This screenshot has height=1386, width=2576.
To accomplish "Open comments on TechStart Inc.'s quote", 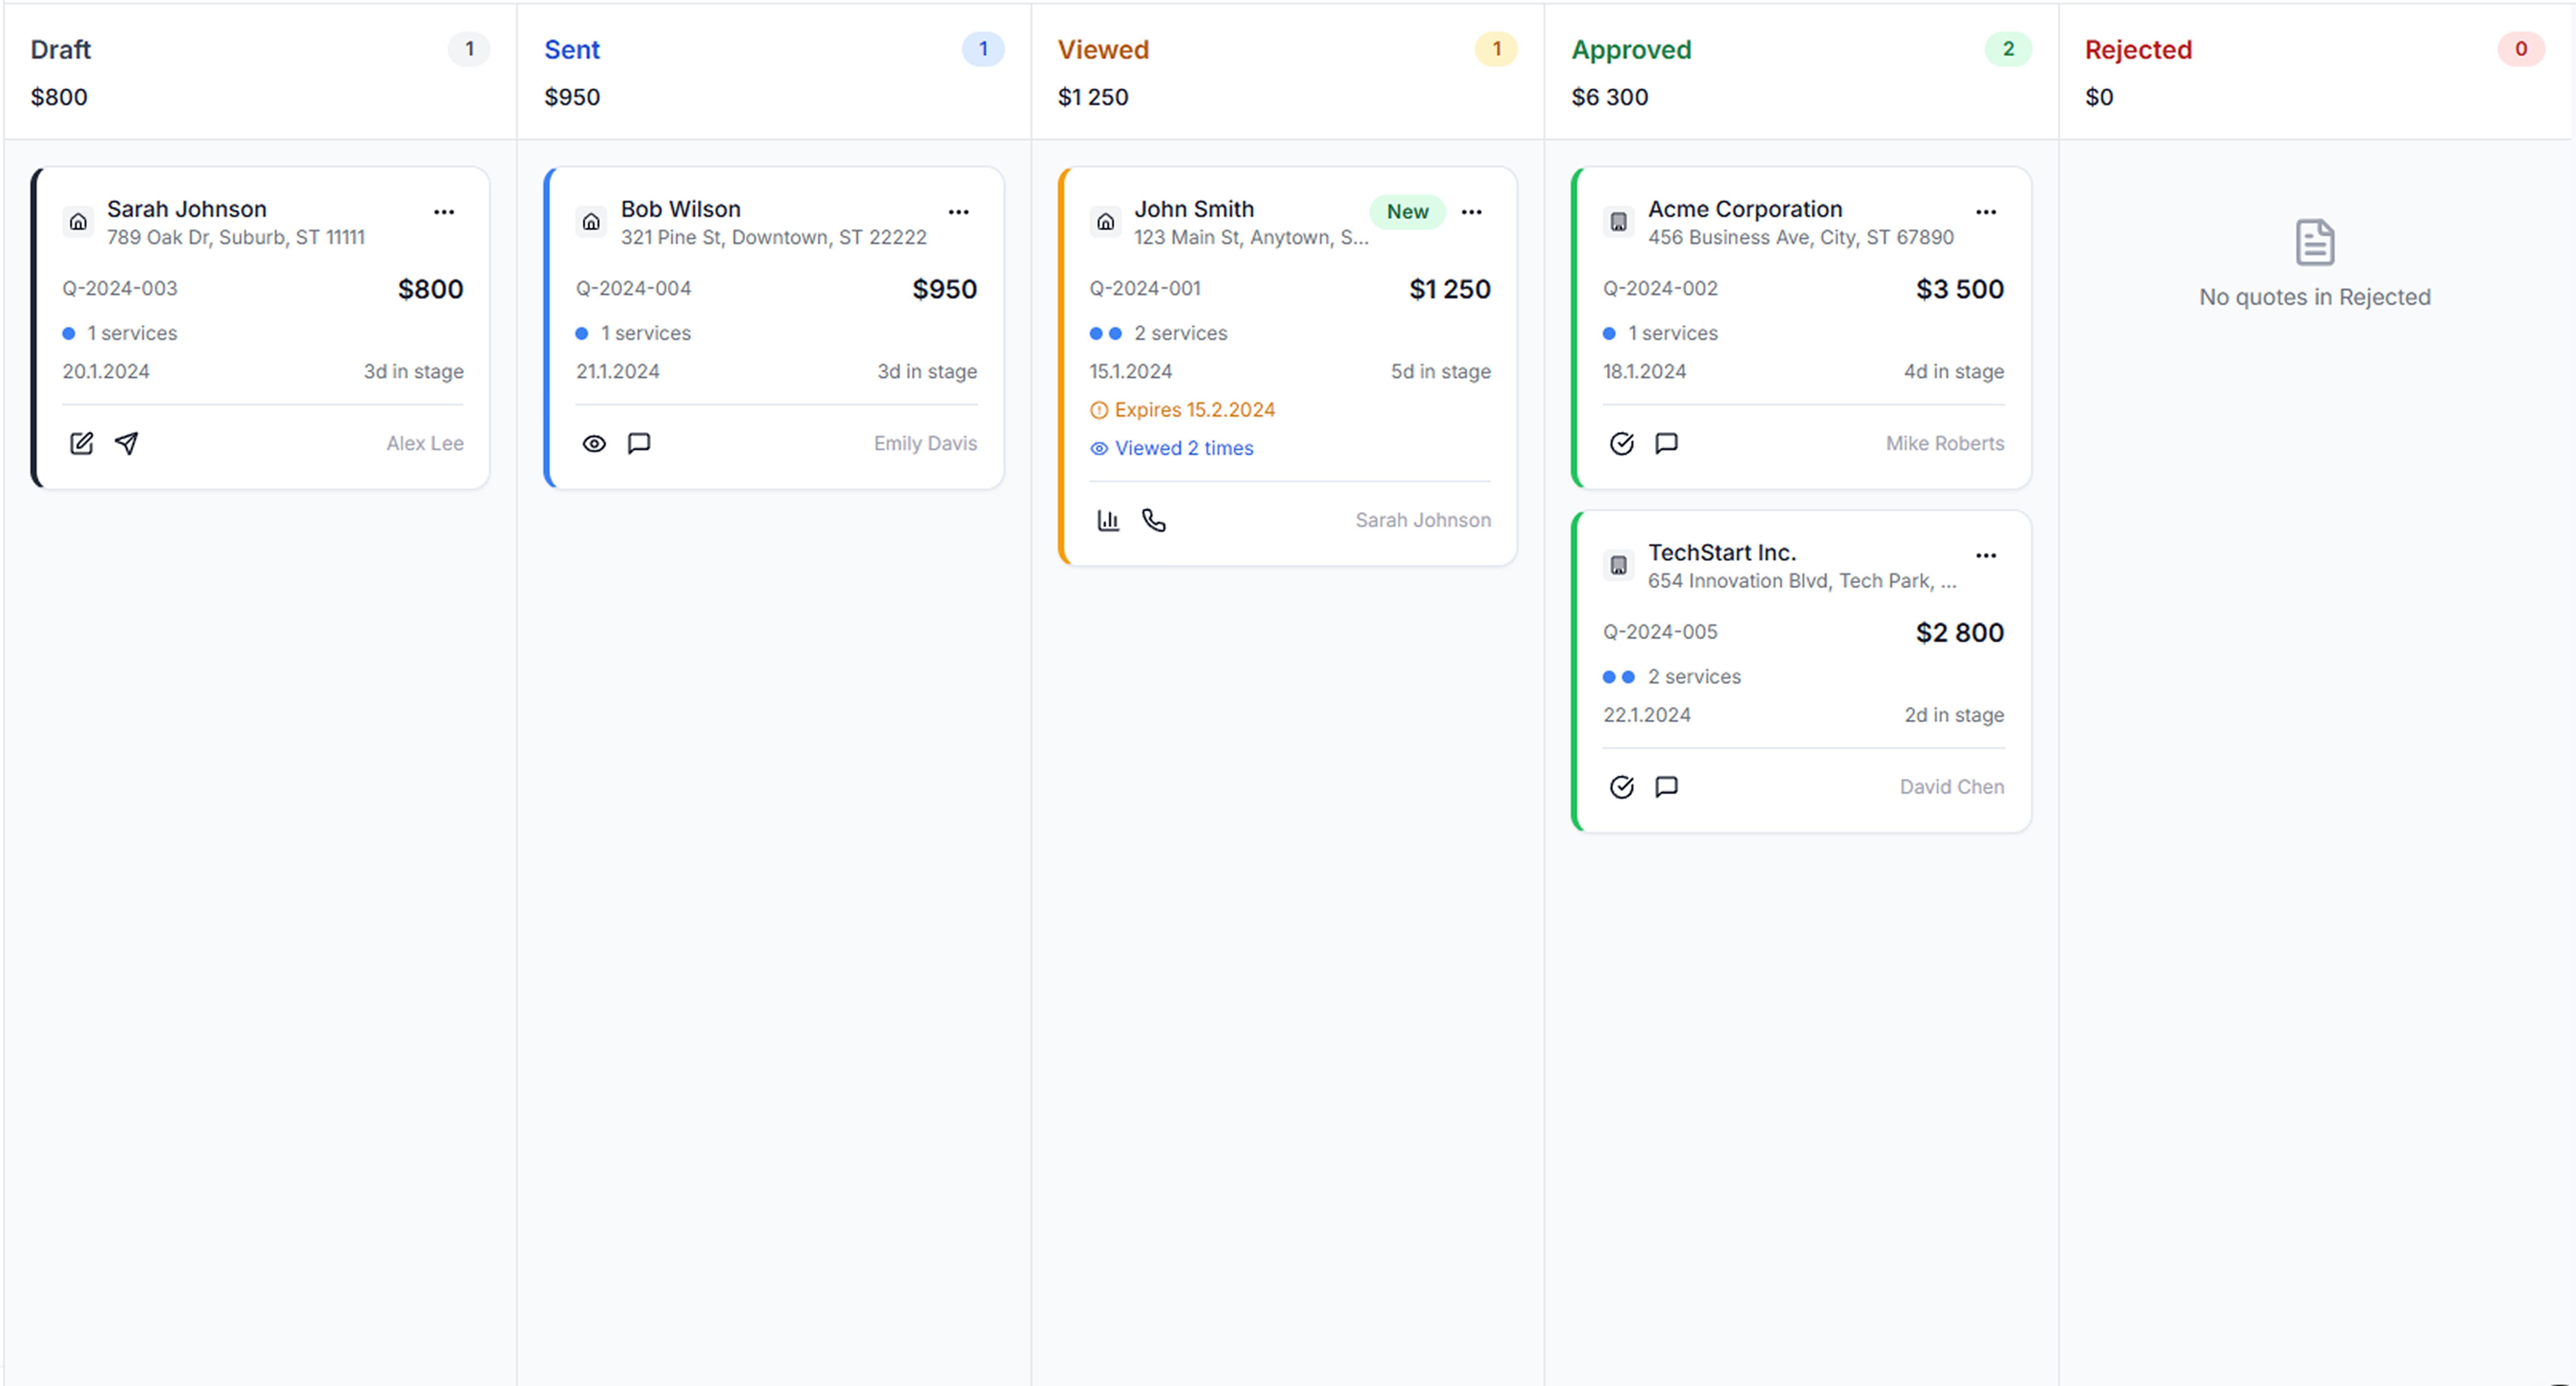I will [1666, 787].
